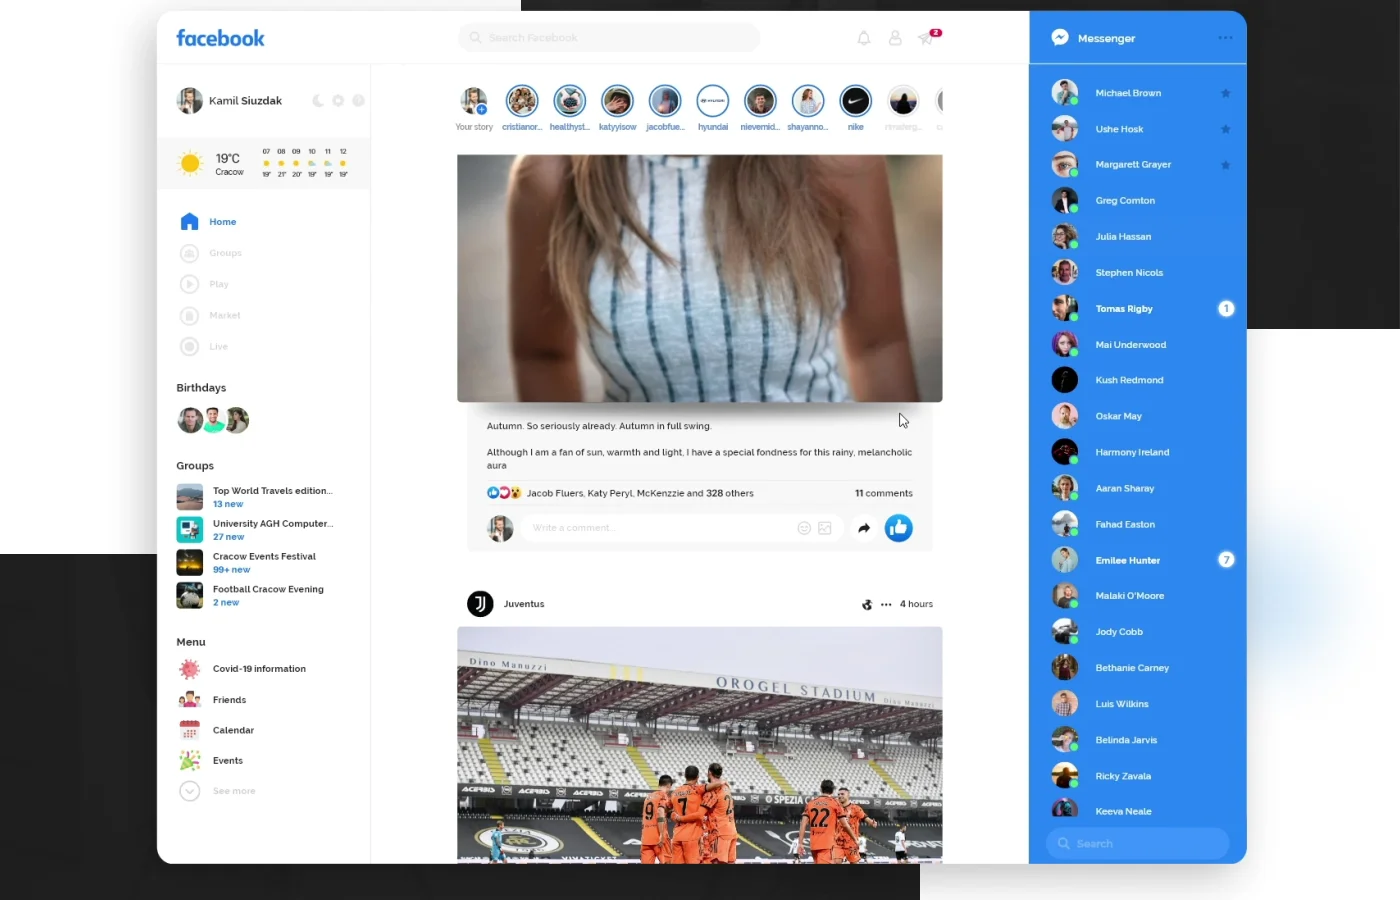Open the Messenger logo icon
This screenshot has width=1400, height=900.
(x=1060, y=38)
